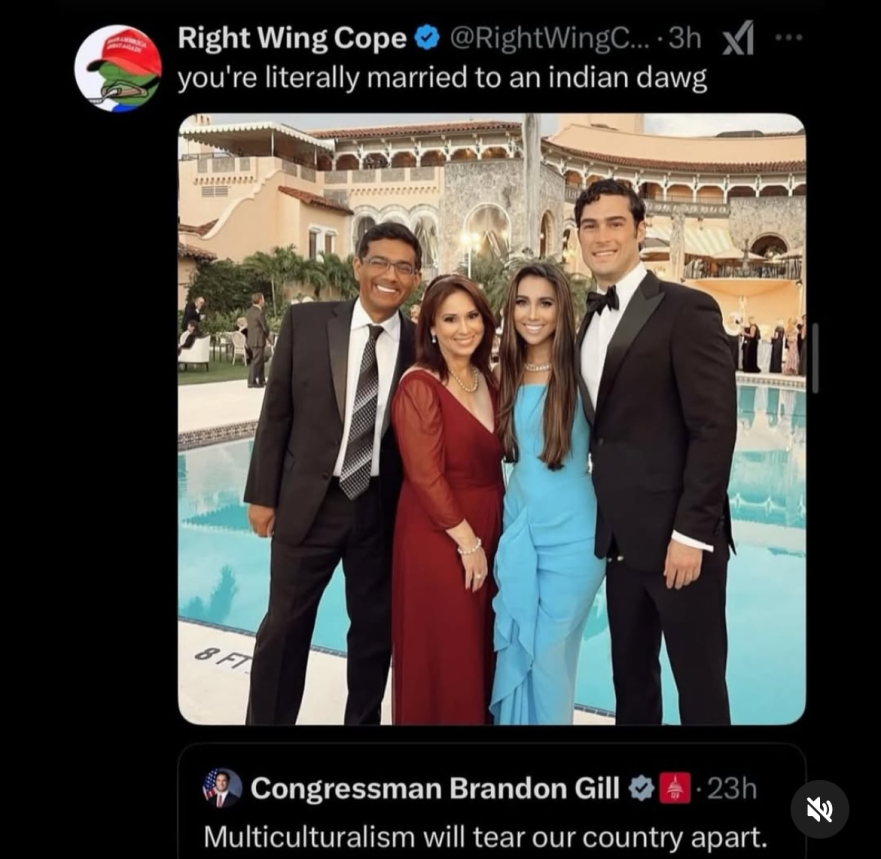Image resolution: width=881 pixels, height=859 pixels.
Task: Open the attached poolside group photo
Action: click(492, 419)
